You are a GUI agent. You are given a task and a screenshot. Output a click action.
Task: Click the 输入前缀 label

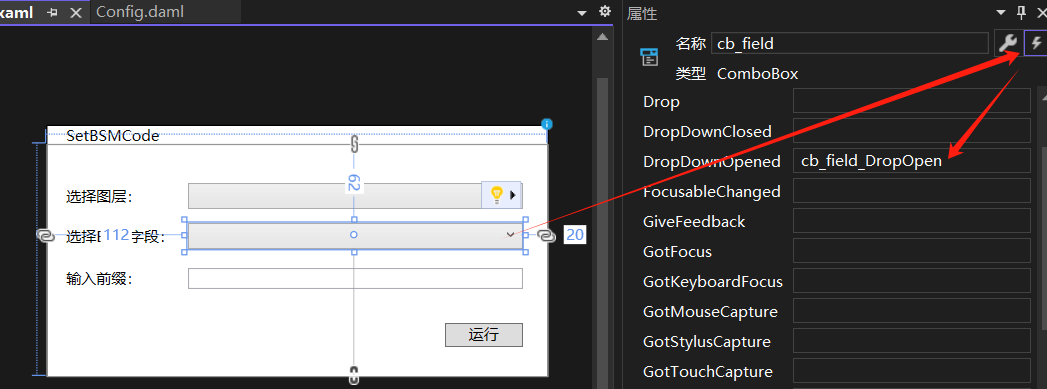(99, 279)
